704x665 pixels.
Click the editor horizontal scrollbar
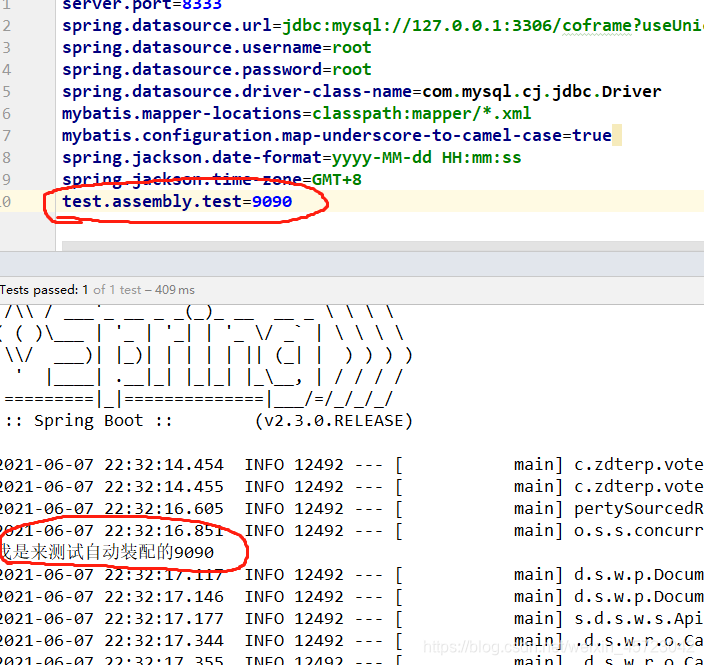click(383, 246)
